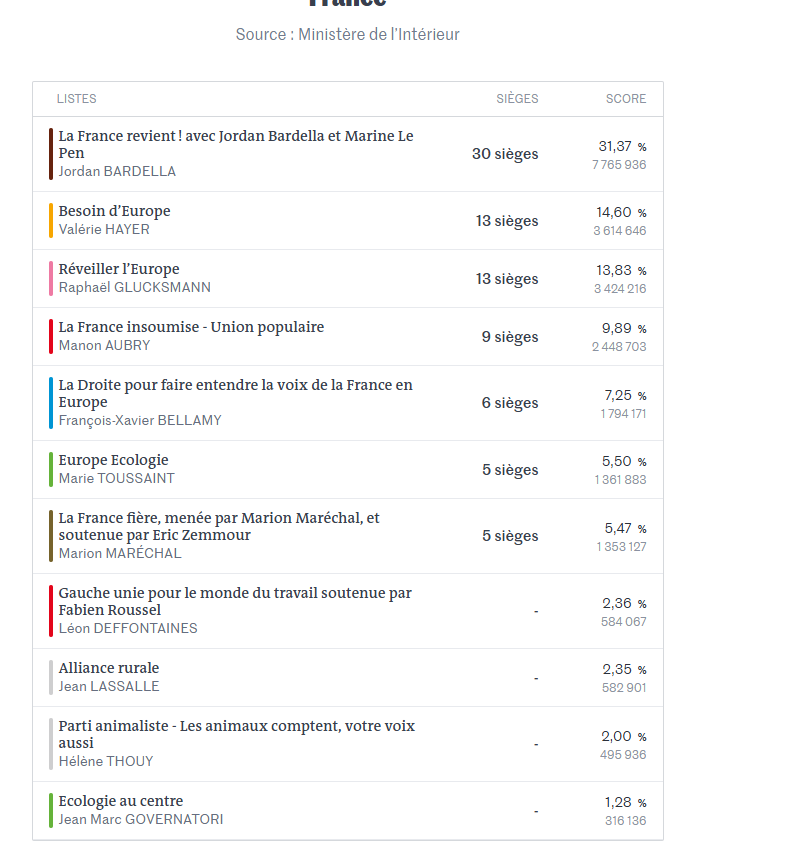Click candidate name François-Xavier BELLAMY
This screenshot has width=795, height=863.
140,421
